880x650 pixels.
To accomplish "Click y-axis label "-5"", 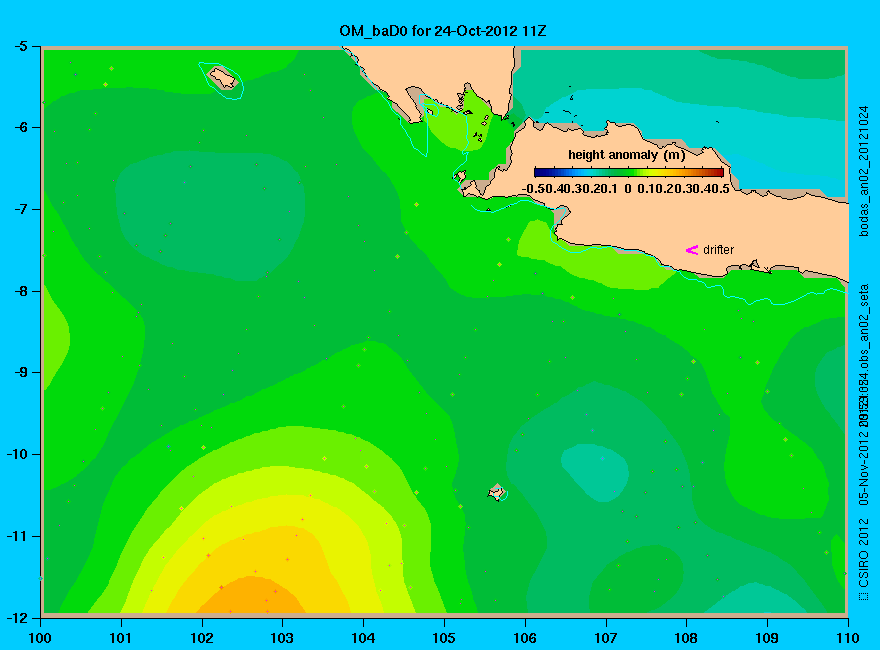I will click(20, 46).
